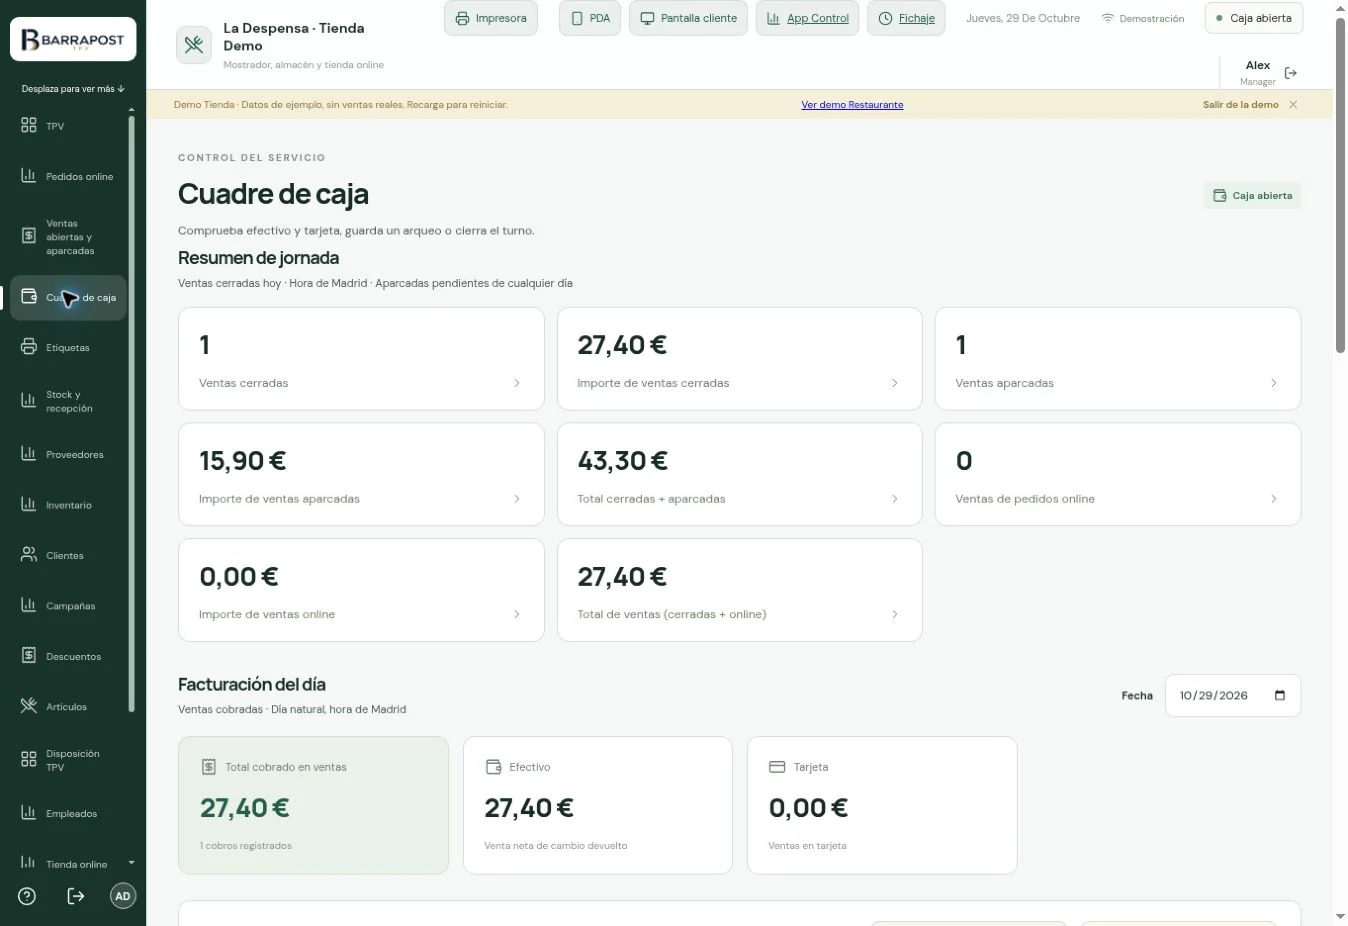This screenshot has height=926, width=1348.
Task: Open the date picker calendar icon
Action: tap(1280, 696)
